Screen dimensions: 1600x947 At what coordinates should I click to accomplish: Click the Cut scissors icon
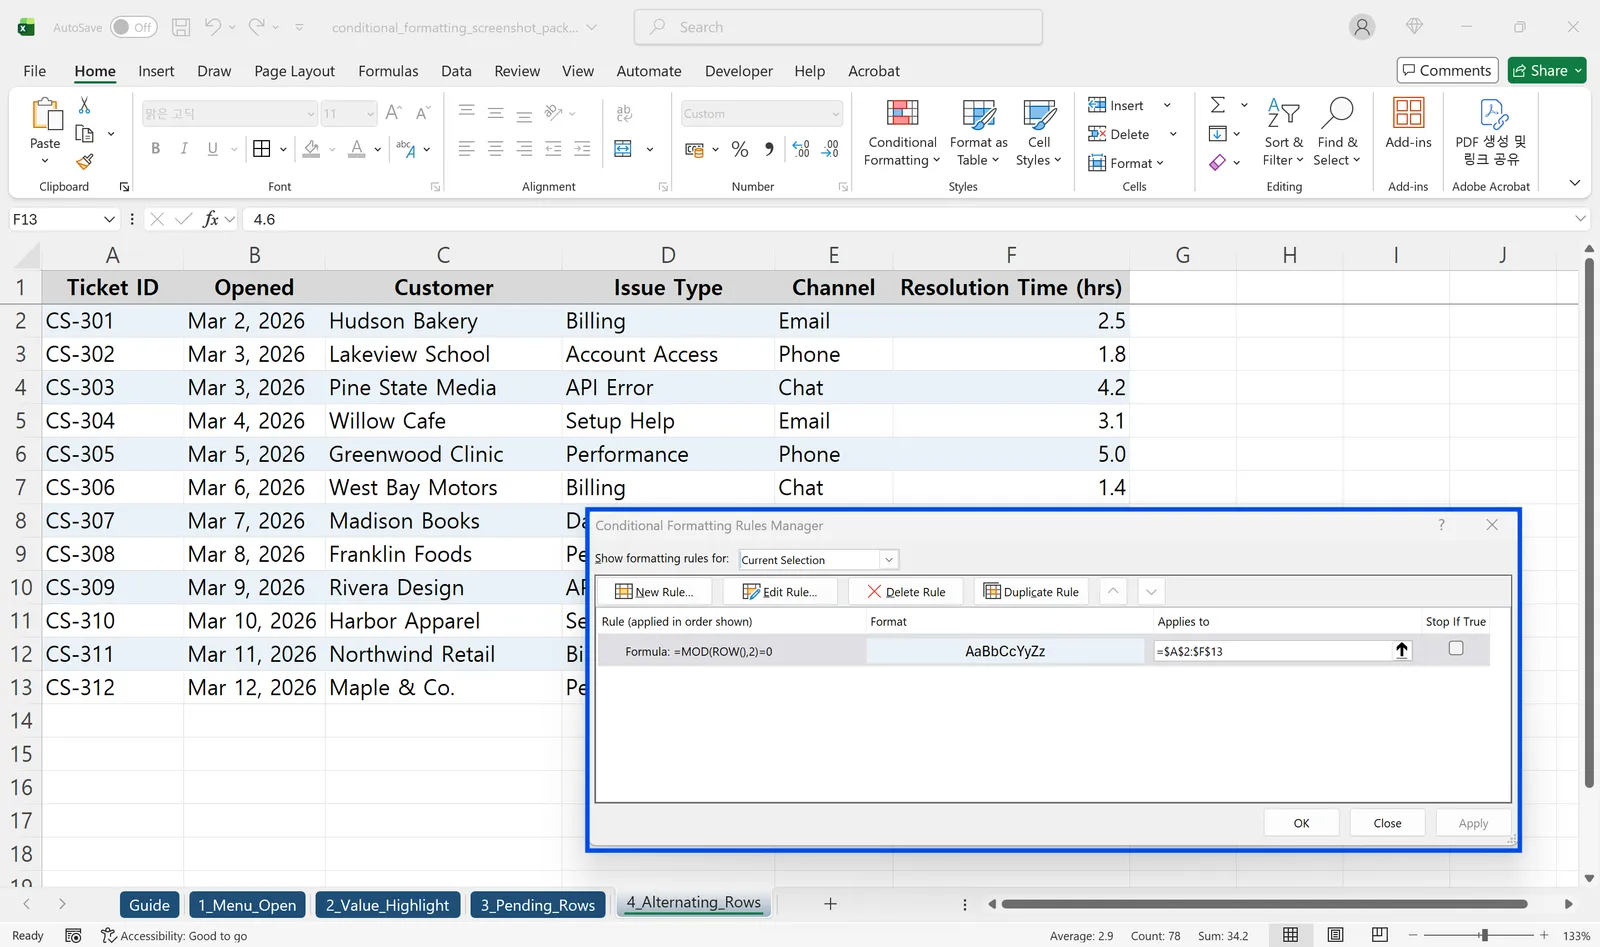[x=84, y=105]
